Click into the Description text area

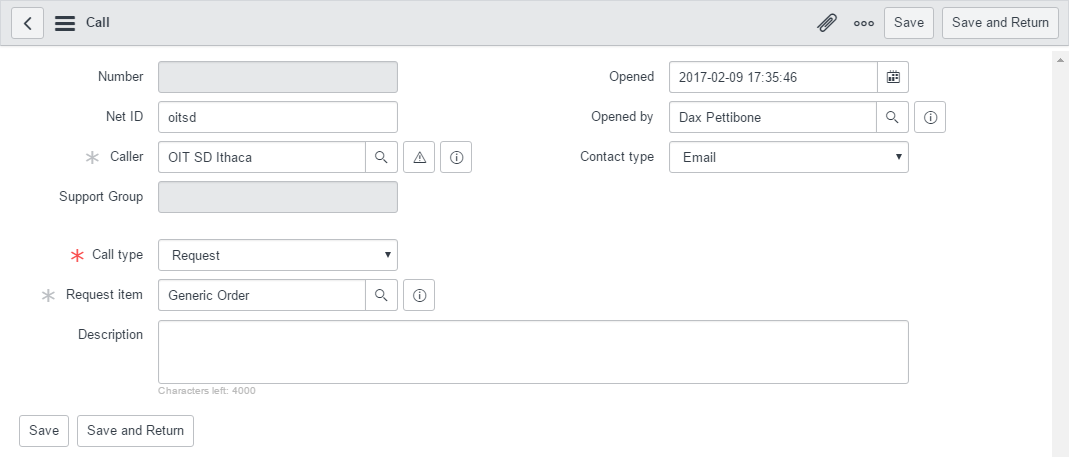(x=533, y=352)
